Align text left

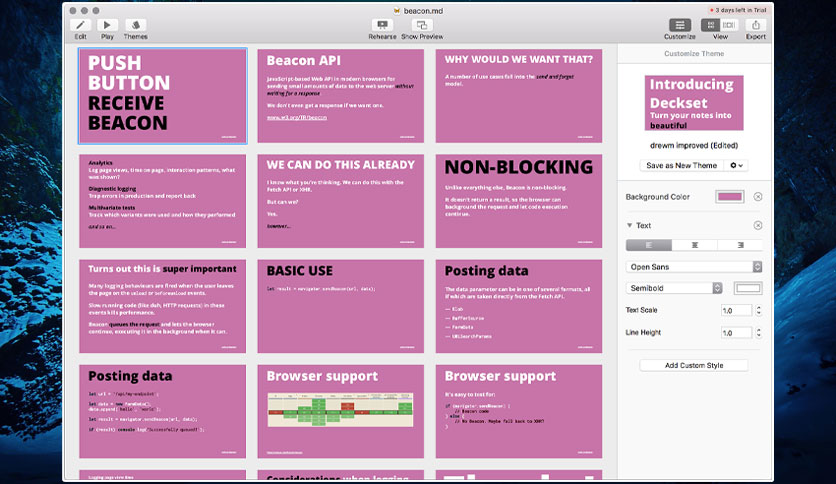pos(648,245)
